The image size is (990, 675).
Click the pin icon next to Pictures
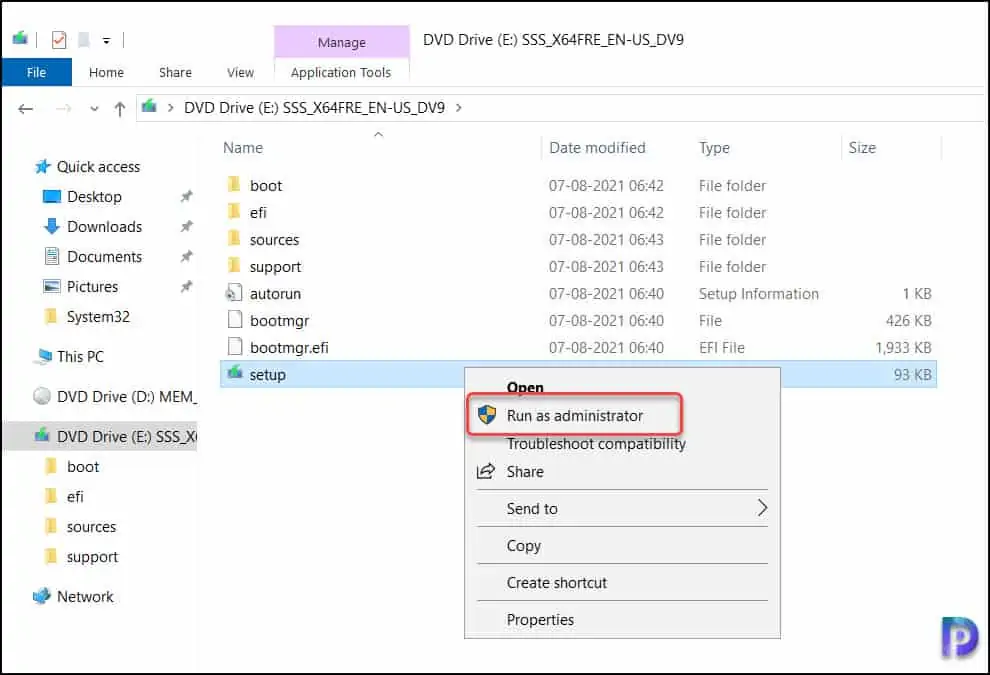click(186, 287)
